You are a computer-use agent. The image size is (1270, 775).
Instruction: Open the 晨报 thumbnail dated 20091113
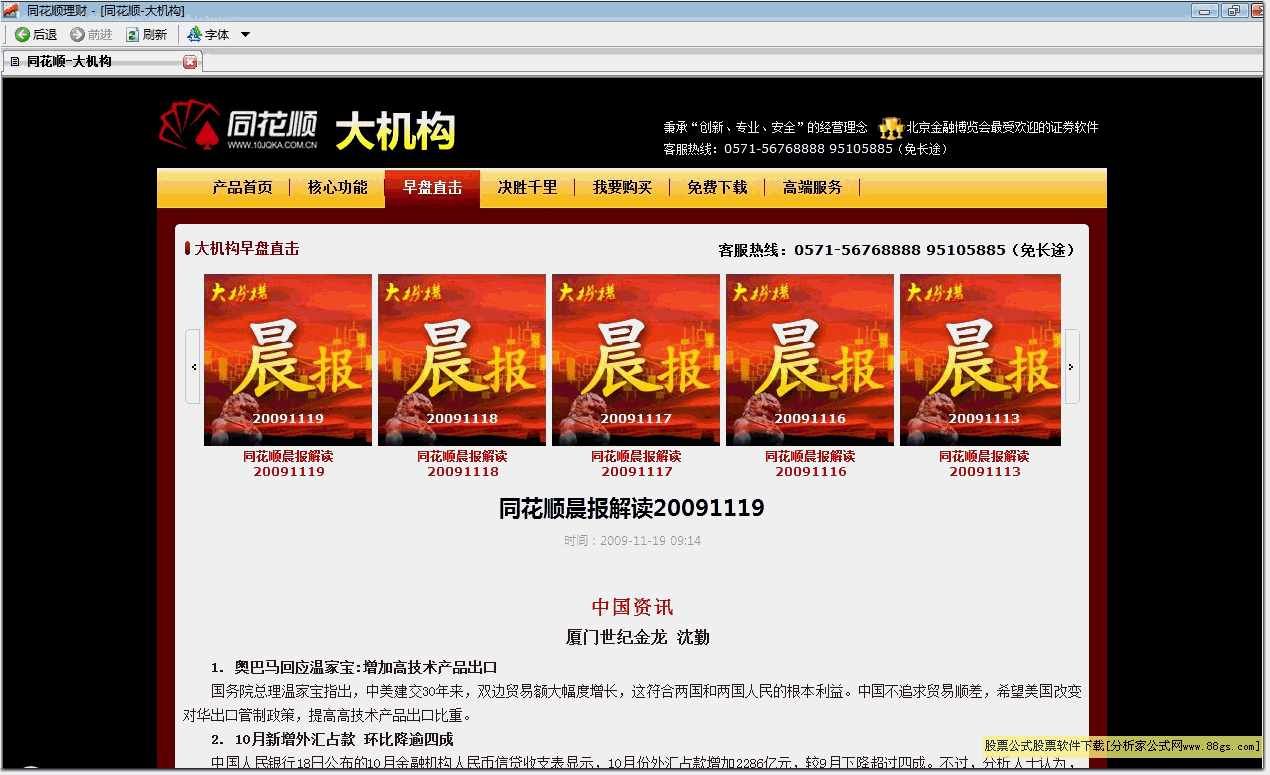click(980, 360)
